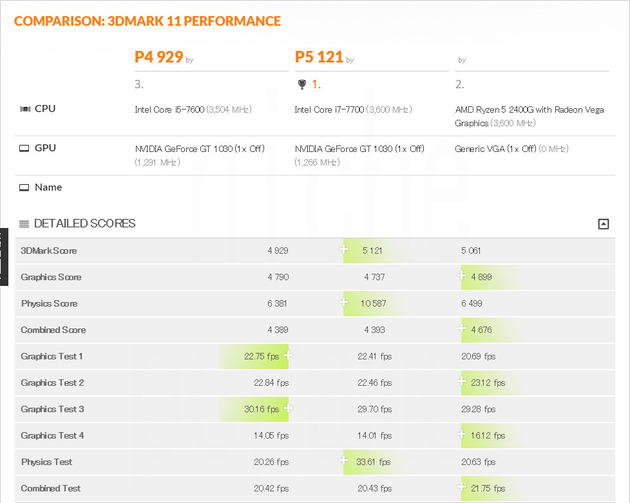Click the plus marker on Graphics Score 4 899
This screenshot has width=630, height=503.
(462, 276)
